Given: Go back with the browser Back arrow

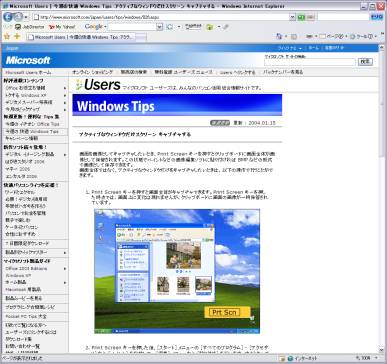Looking at the screenshot, I should pos(8,16).
